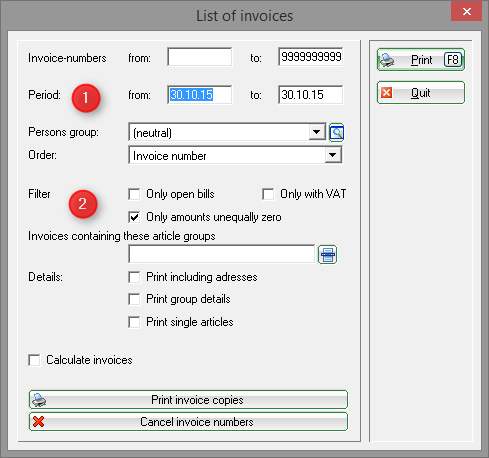
Task: Open the Order dropdown list
Action: [x=332, y=155]
